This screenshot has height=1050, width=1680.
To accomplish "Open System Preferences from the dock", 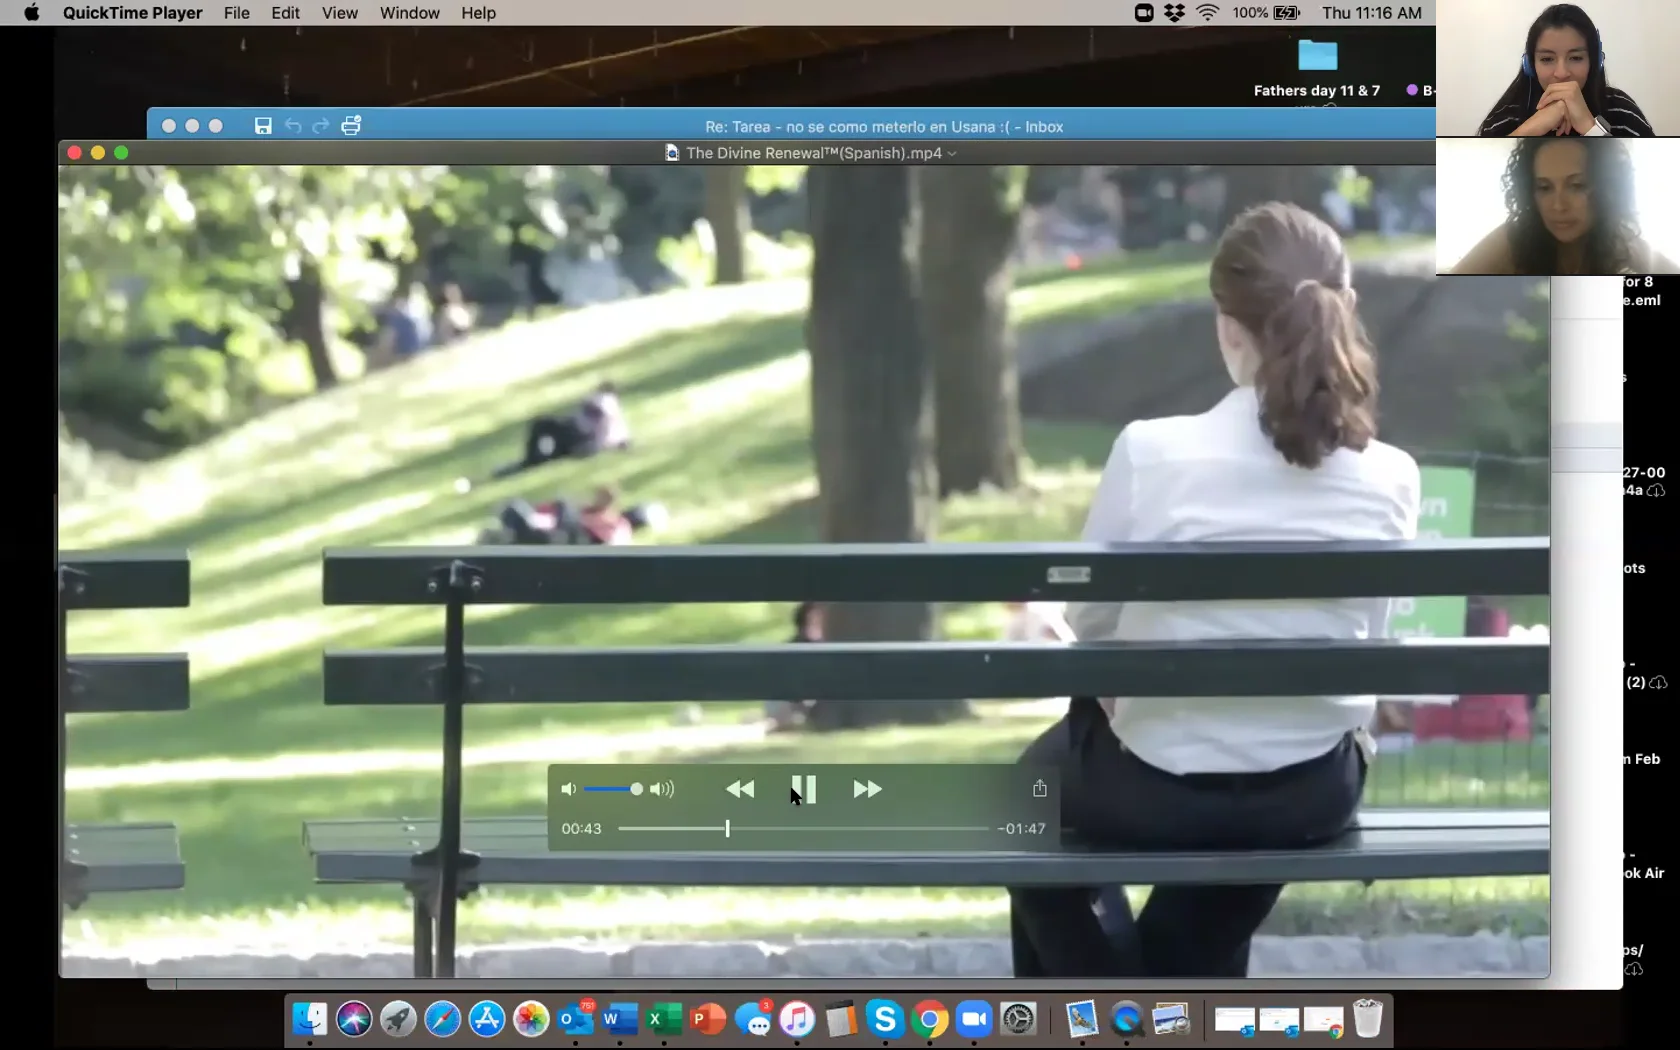I will coord(1018,1019).
